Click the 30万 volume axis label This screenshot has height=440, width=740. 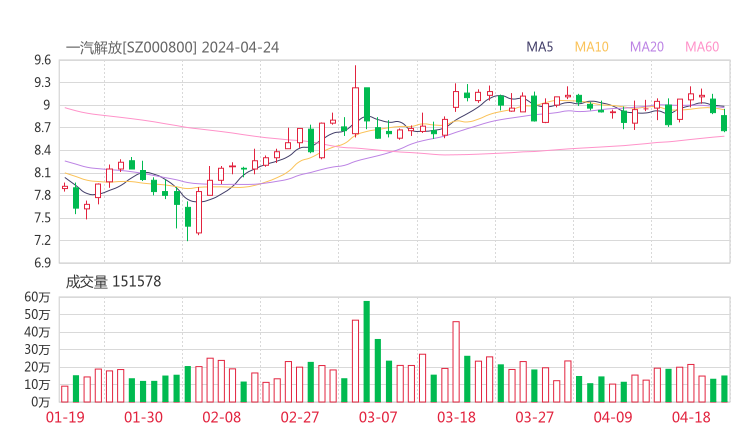click(x=37, y=349)
